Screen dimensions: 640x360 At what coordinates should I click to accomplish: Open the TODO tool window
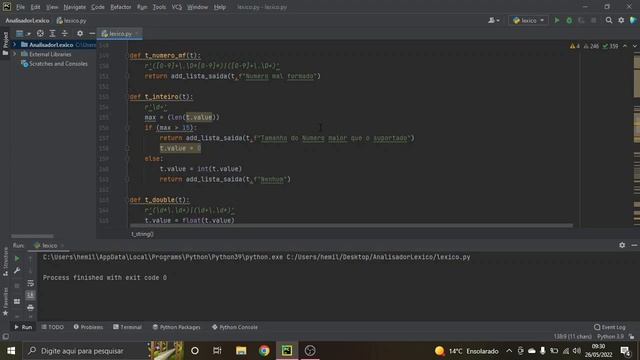(x=53, y=327)
